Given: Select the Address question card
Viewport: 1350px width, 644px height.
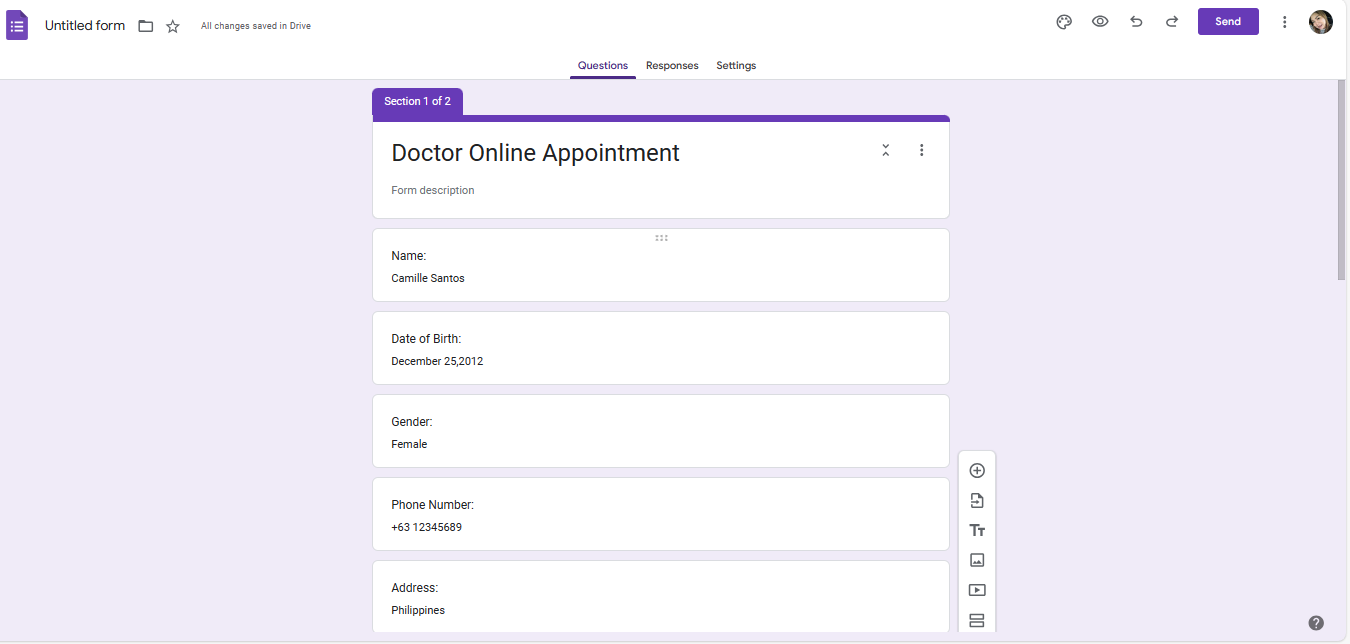Looking at the screenshot, I should point(661,597).
